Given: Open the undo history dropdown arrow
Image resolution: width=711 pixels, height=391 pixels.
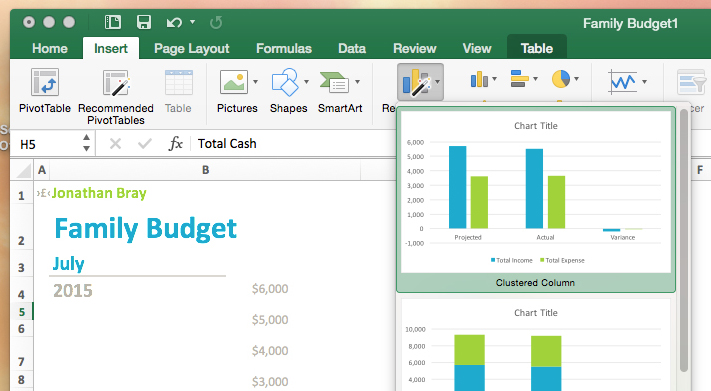Looking at the screenshot, I should tap(192, 22).
